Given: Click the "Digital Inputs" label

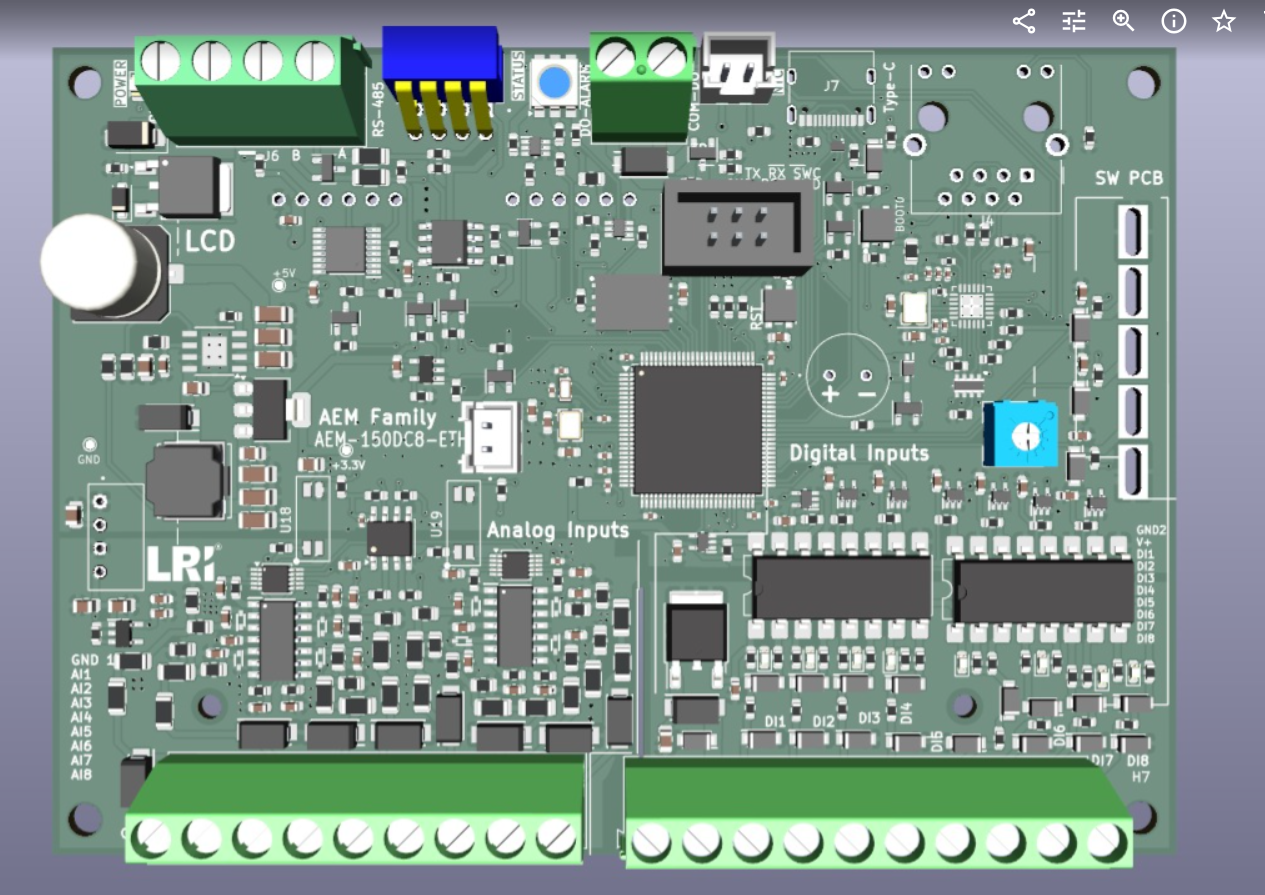Looking at the screenshot, I should coord(859,453).
